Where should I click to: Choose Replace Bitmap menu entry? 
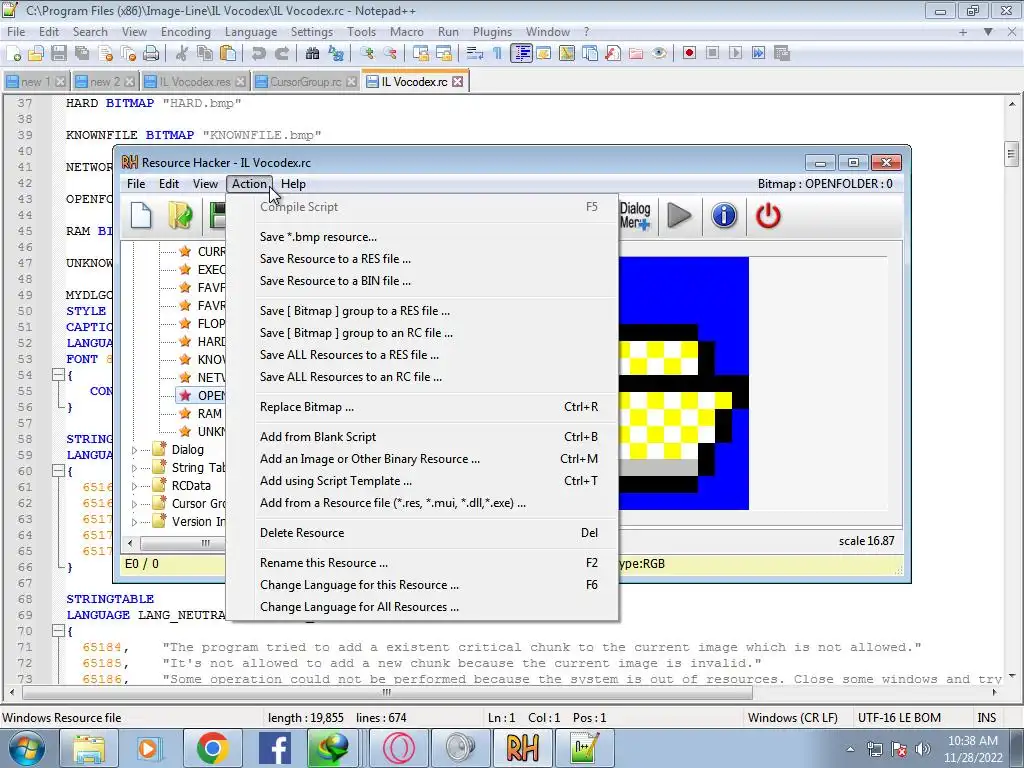click(x=423, y=407)
